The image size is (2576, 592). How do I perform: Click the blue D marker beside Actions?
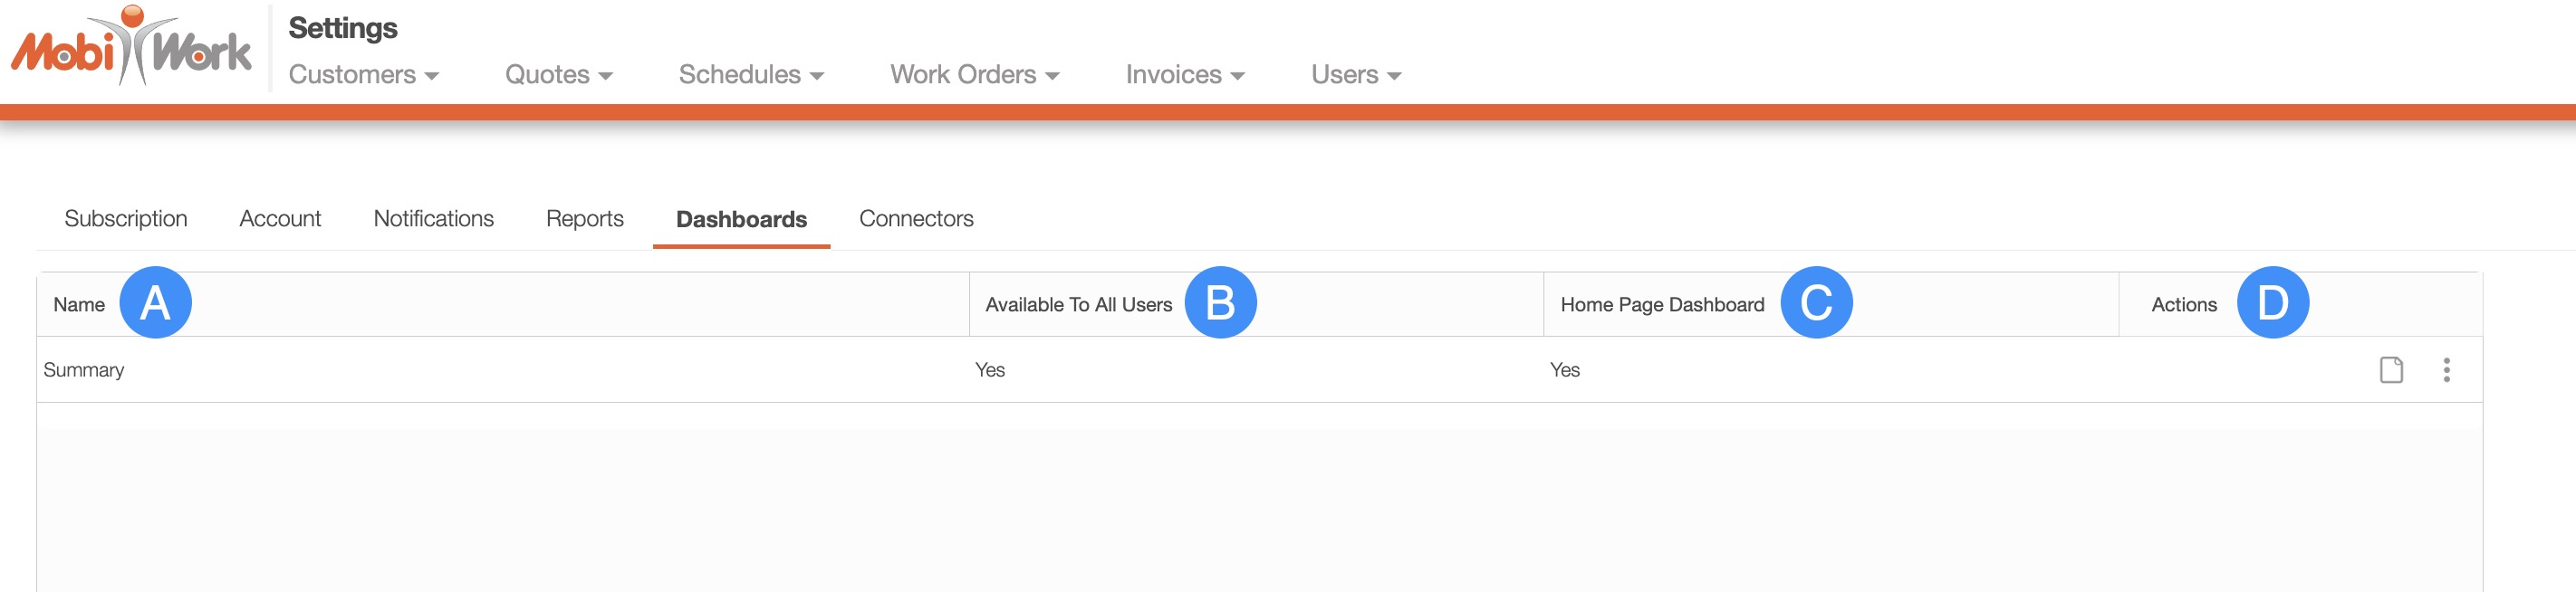tap(2272, 303)
